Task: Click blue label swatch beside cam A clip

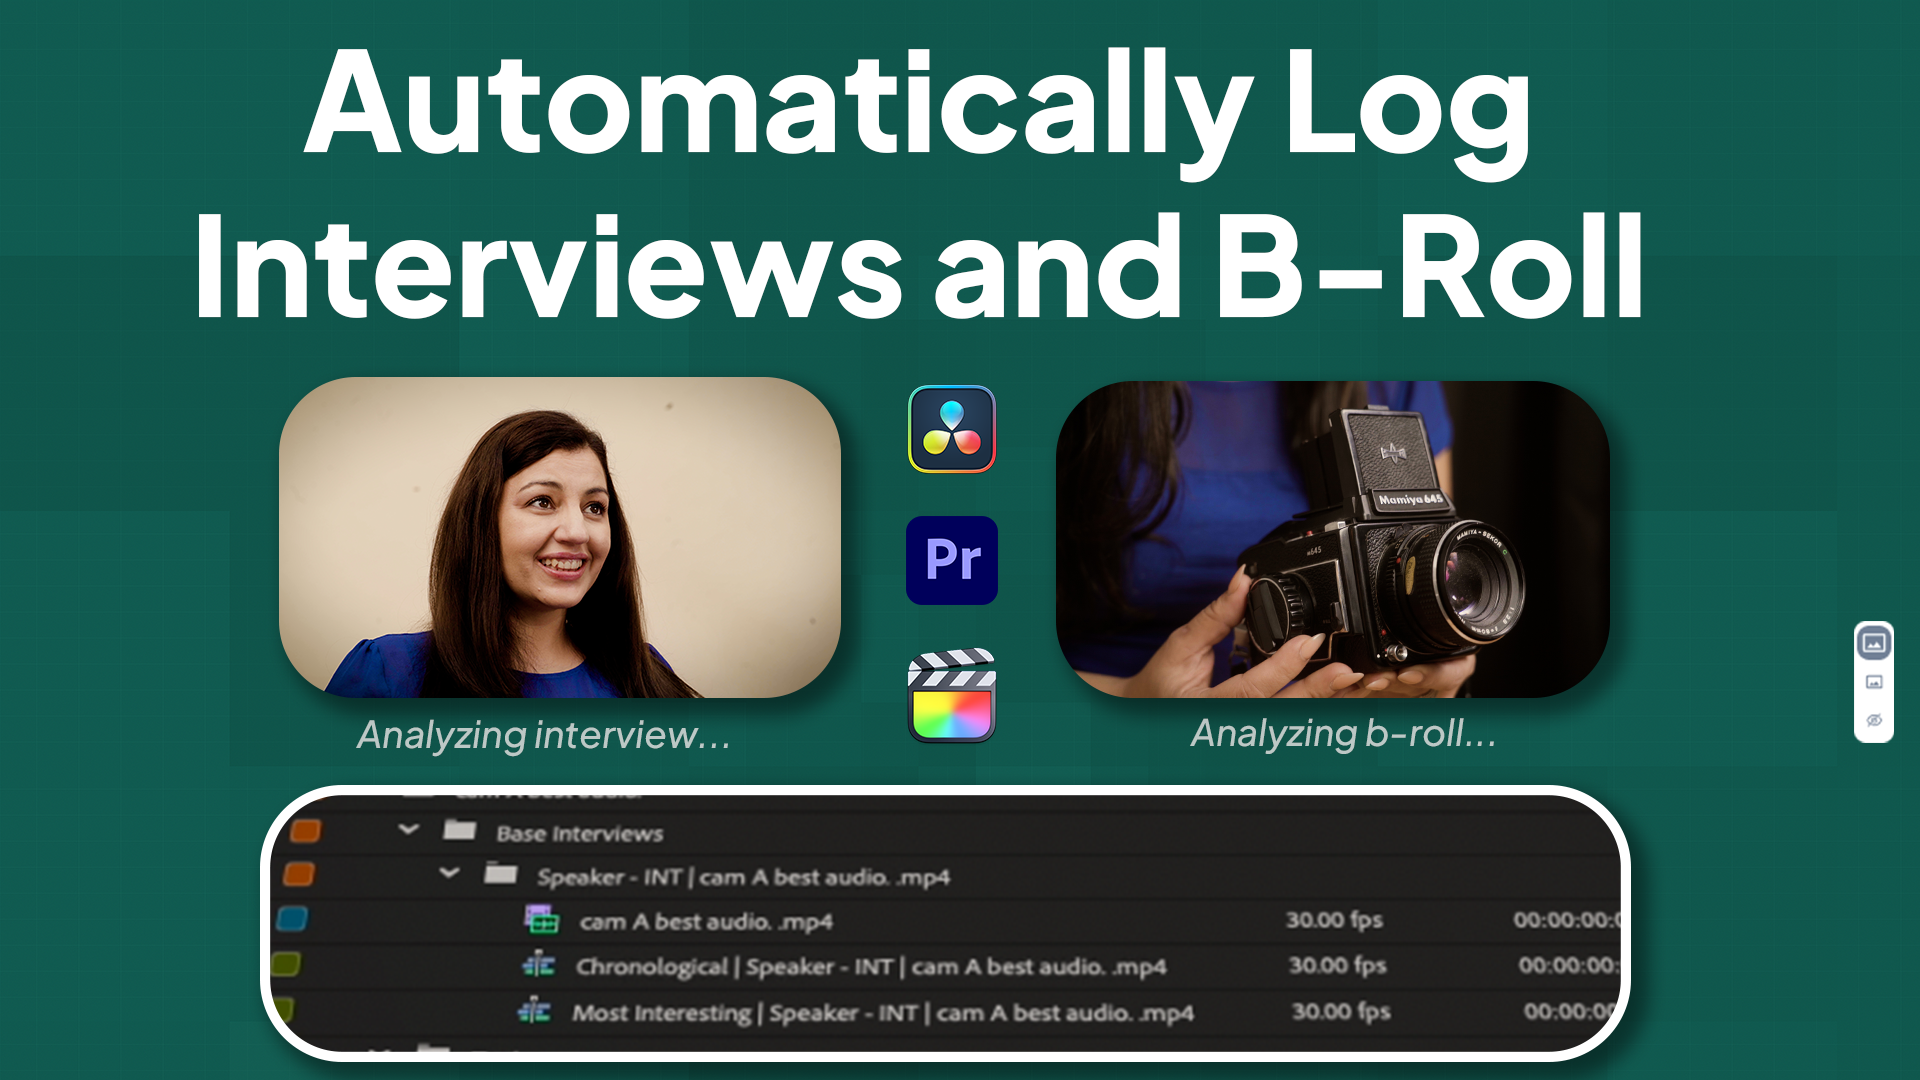Action: pos(292,918)
